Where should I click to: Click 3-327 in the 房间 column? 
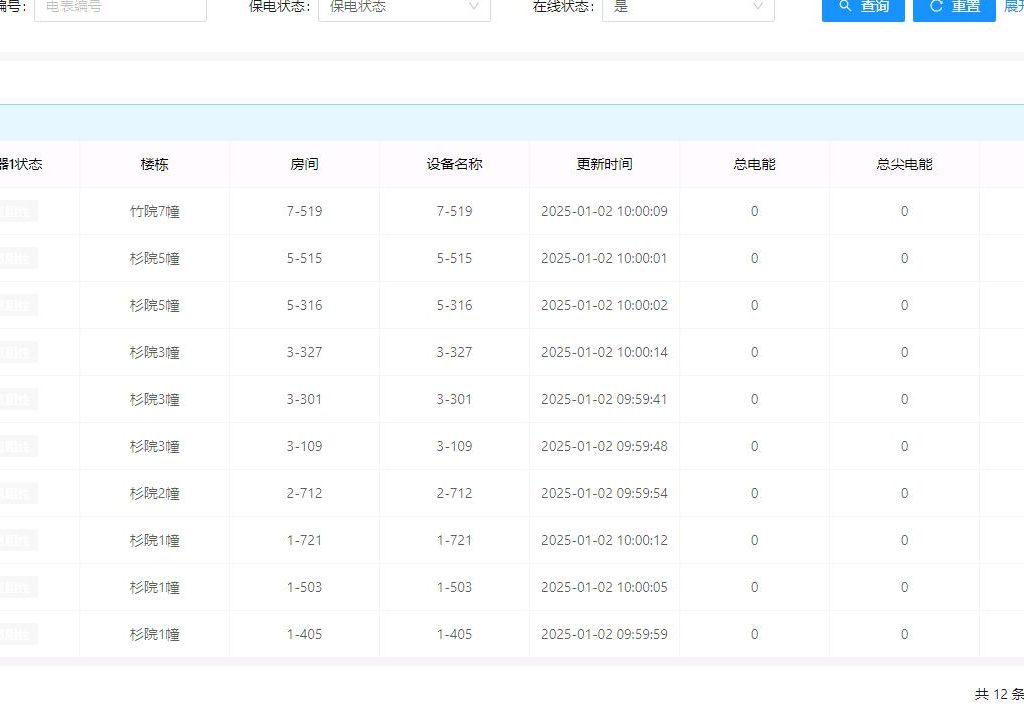coord(304,353)
